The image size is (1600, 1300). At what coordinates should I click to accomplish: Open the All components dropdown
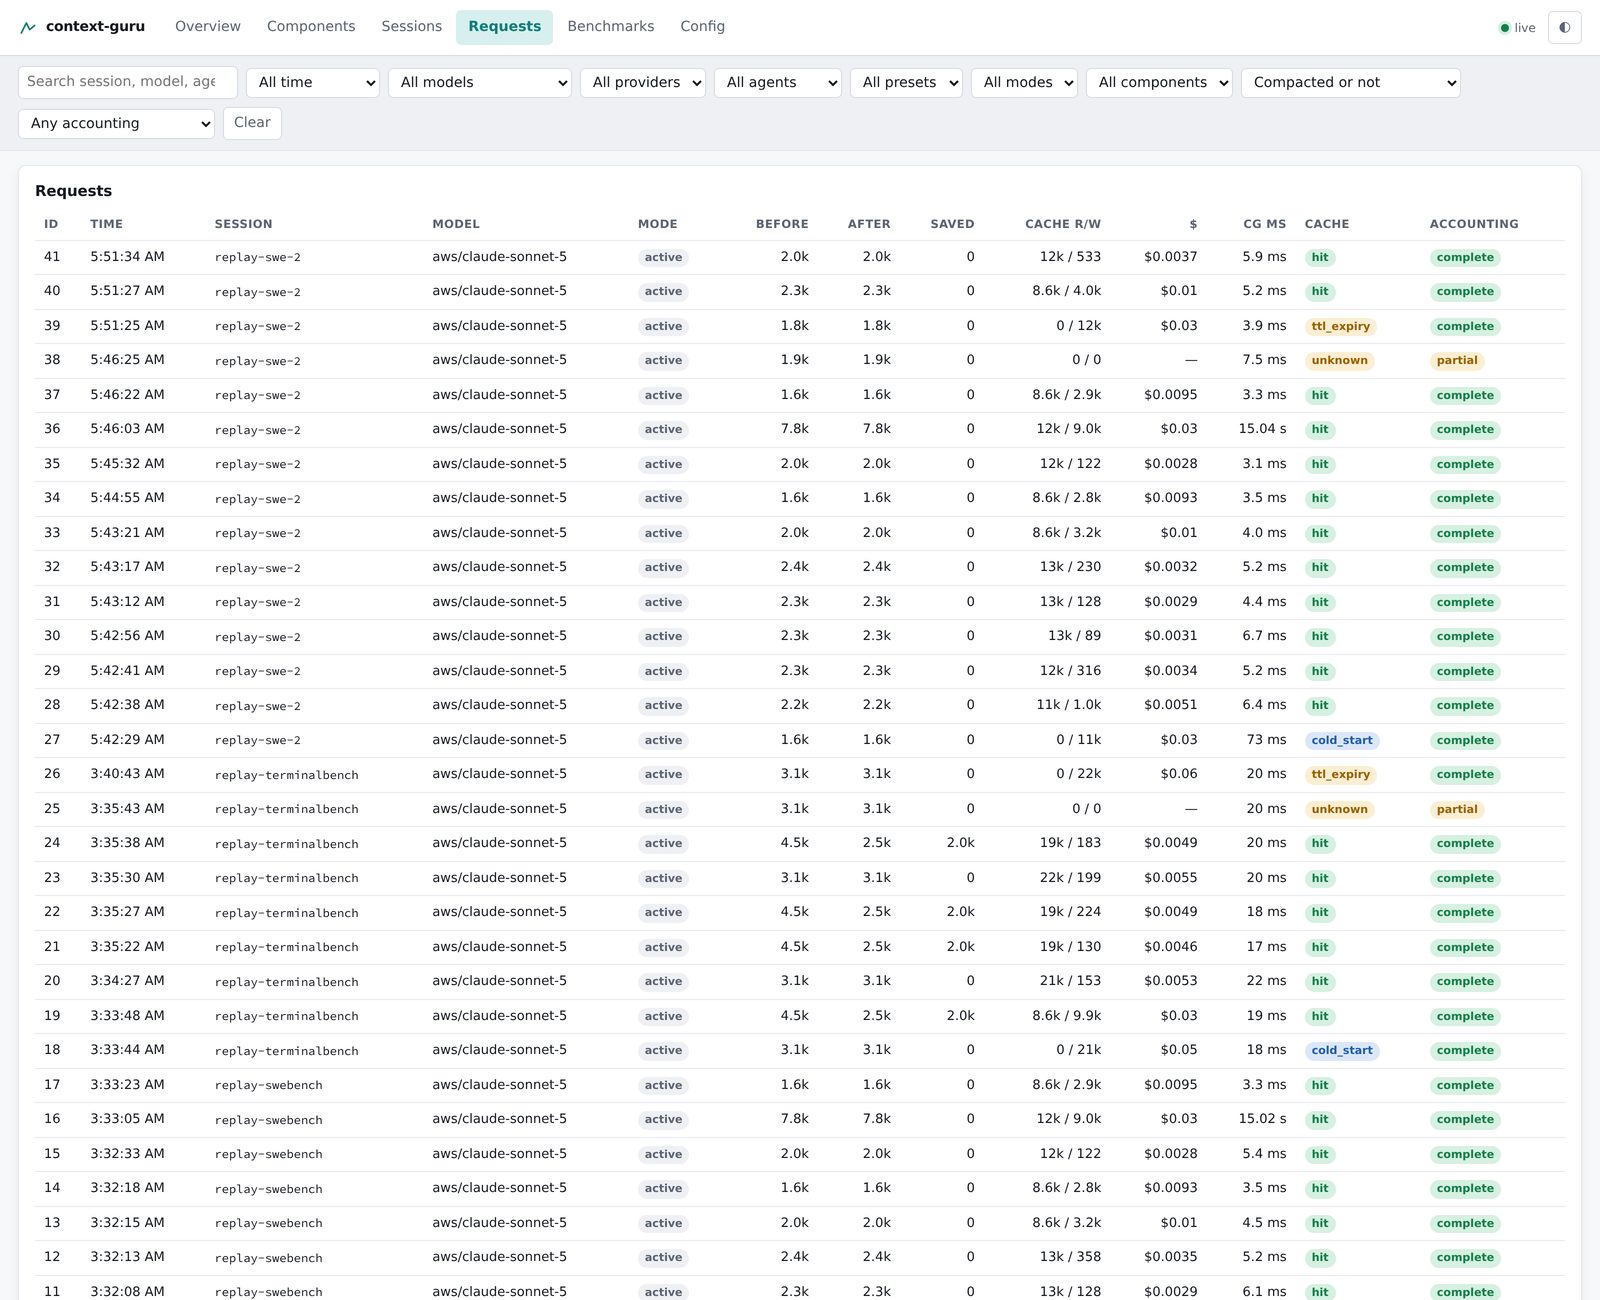pyautogui.click(x=1159, y=83)
